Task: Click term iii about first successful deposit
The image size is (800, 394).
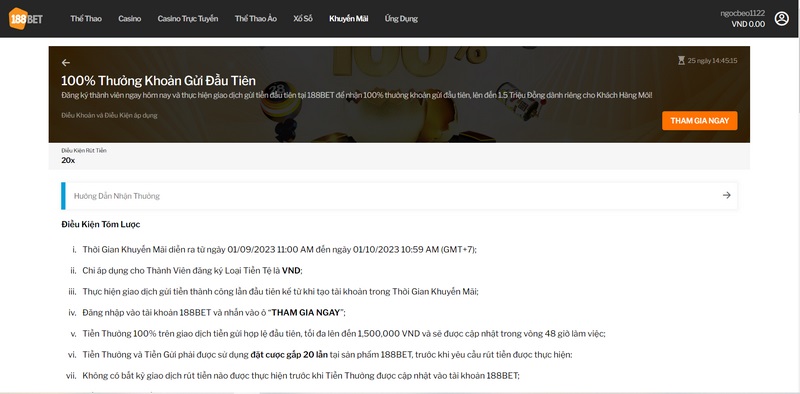Action: coord(280,292)
